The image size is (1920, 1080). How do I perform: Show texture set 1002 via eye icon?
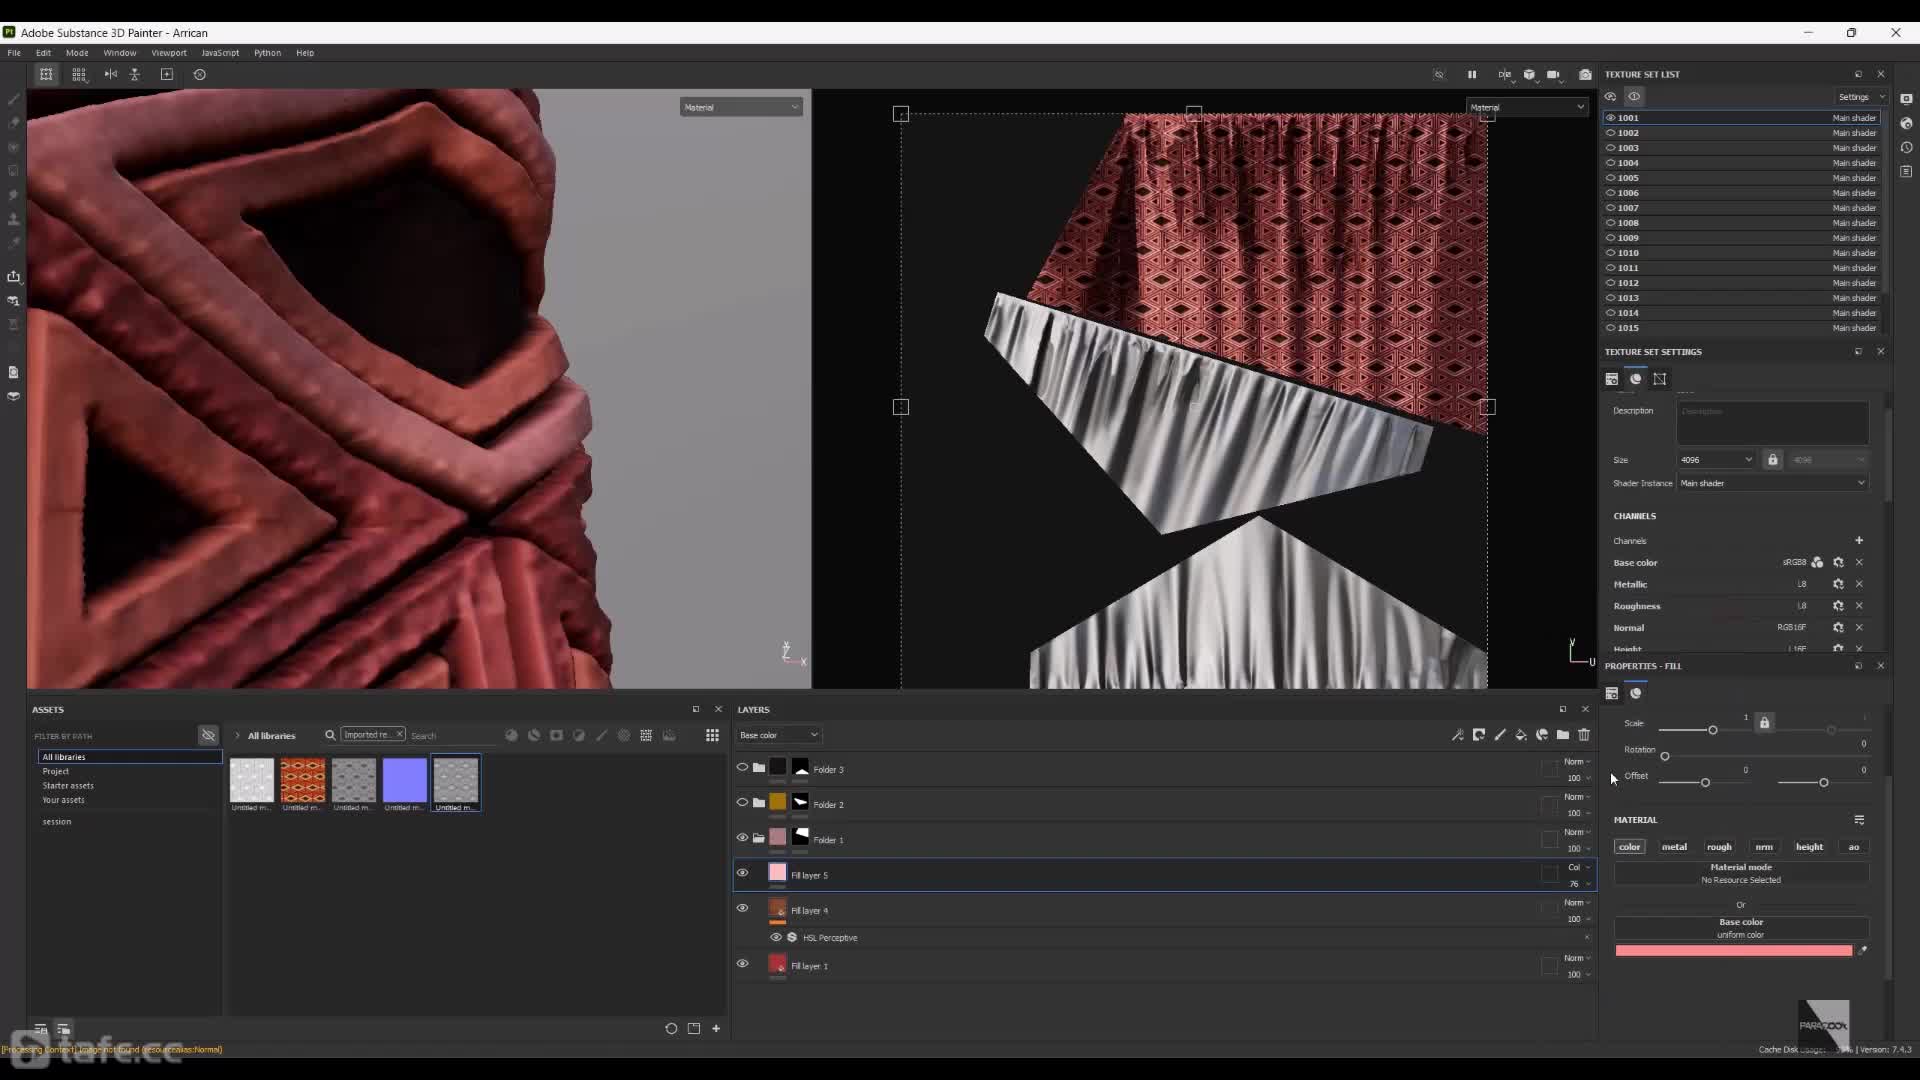pos(1610,133)
